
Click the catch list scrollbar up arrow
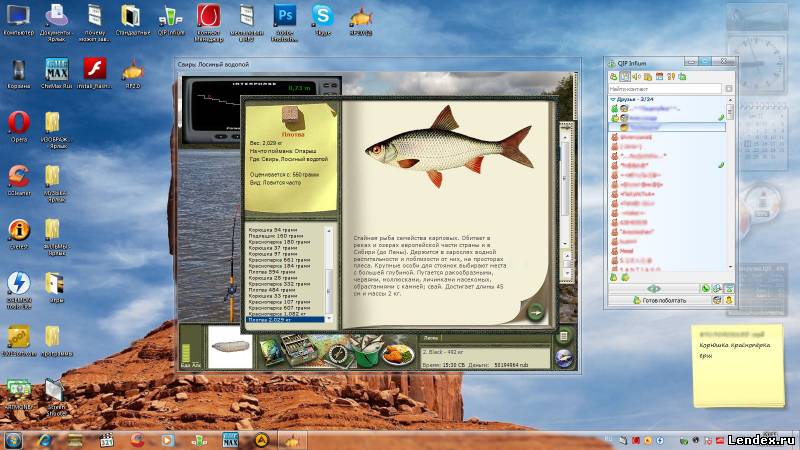329,231
